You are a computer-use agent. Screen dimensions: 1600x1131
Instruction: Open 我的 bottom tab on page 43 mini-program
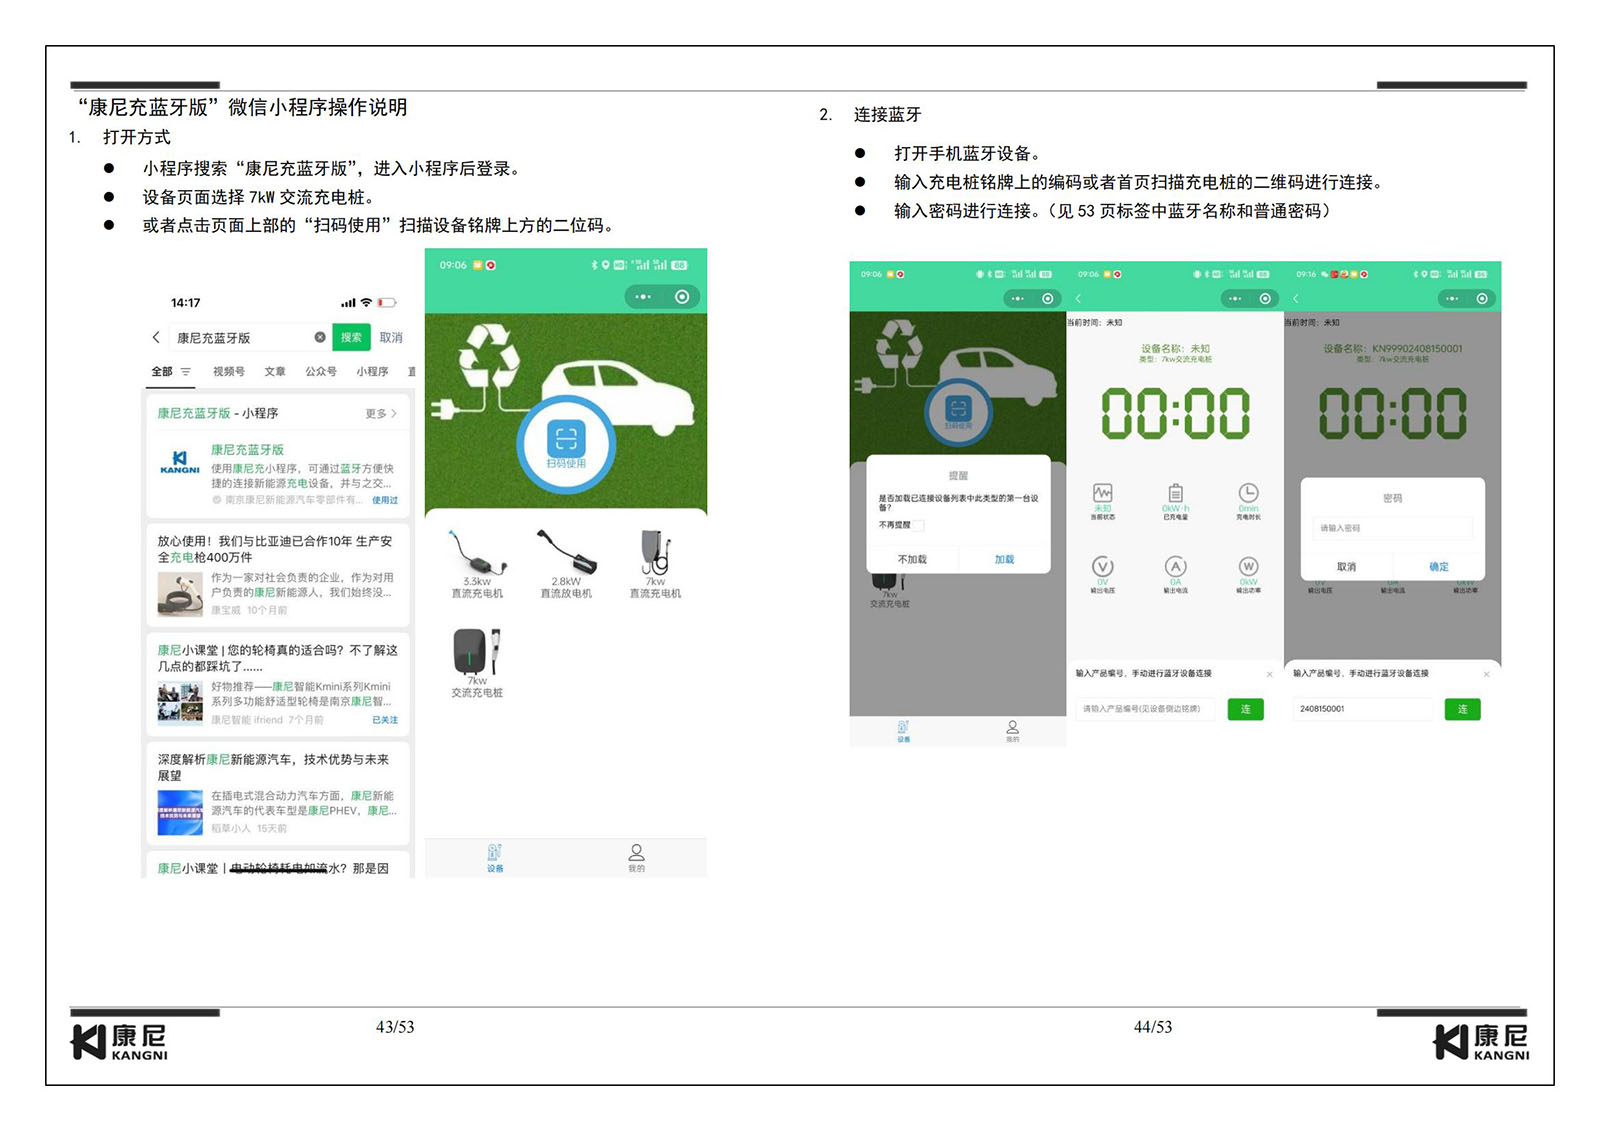click(636, 858)
